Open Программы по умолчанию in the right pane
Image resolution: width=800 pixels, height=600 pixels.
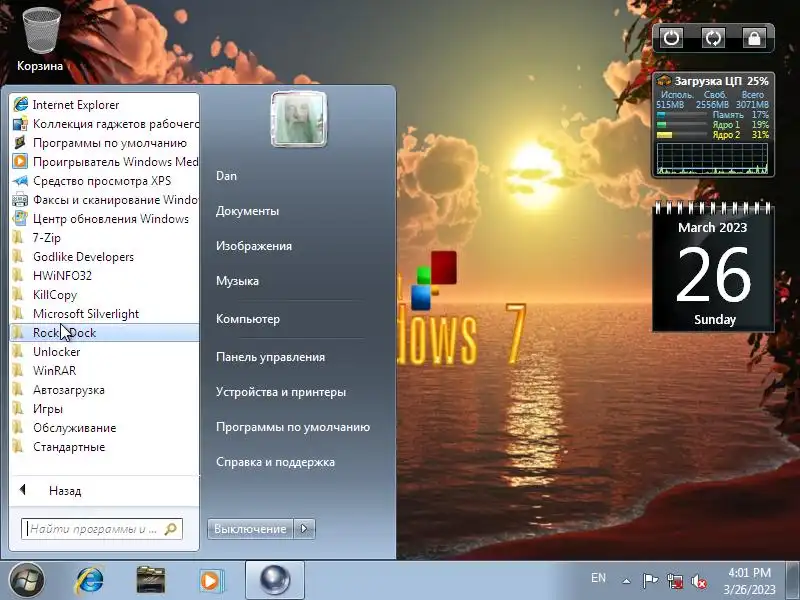pyautogui.click(x=293, y=427)
